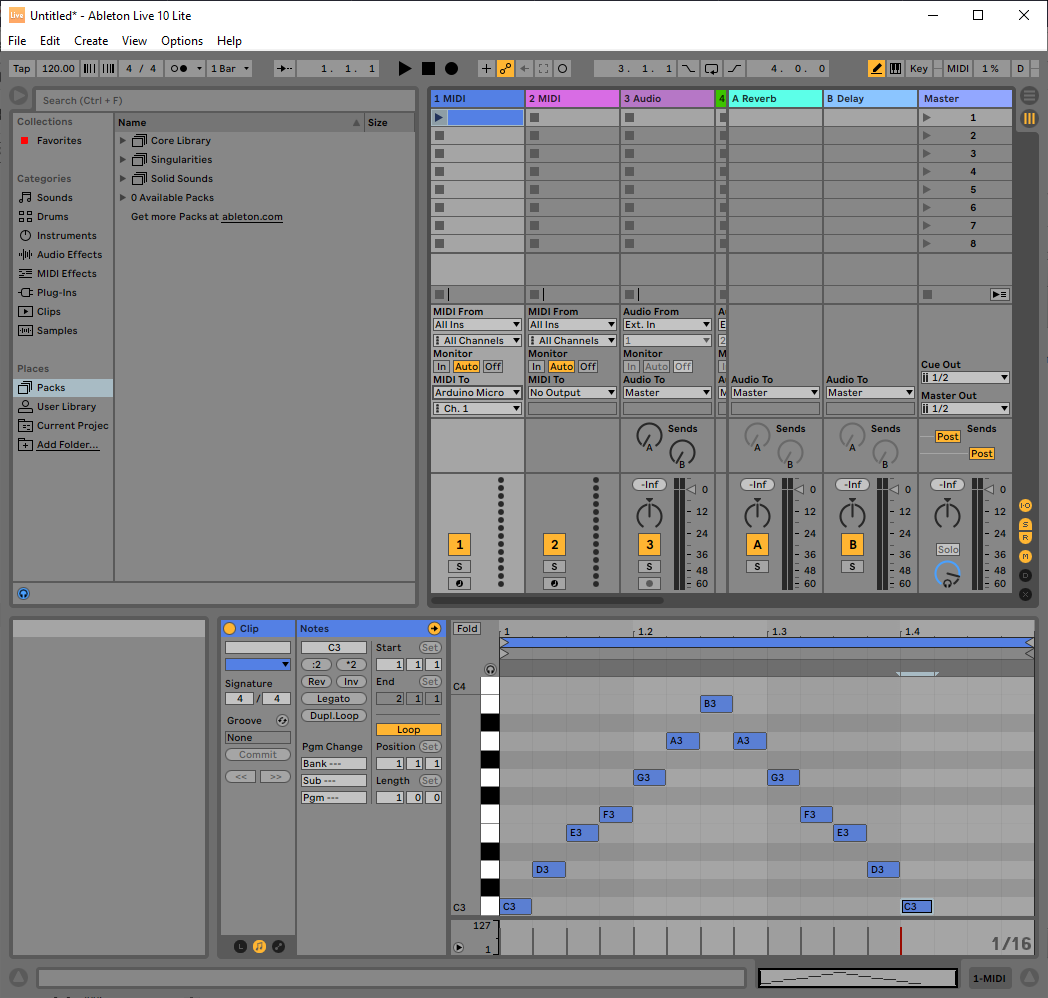Screen dimensions: 1048x998
Task: Enable Fold in the note editor
Action: click(x=467, y=628)
